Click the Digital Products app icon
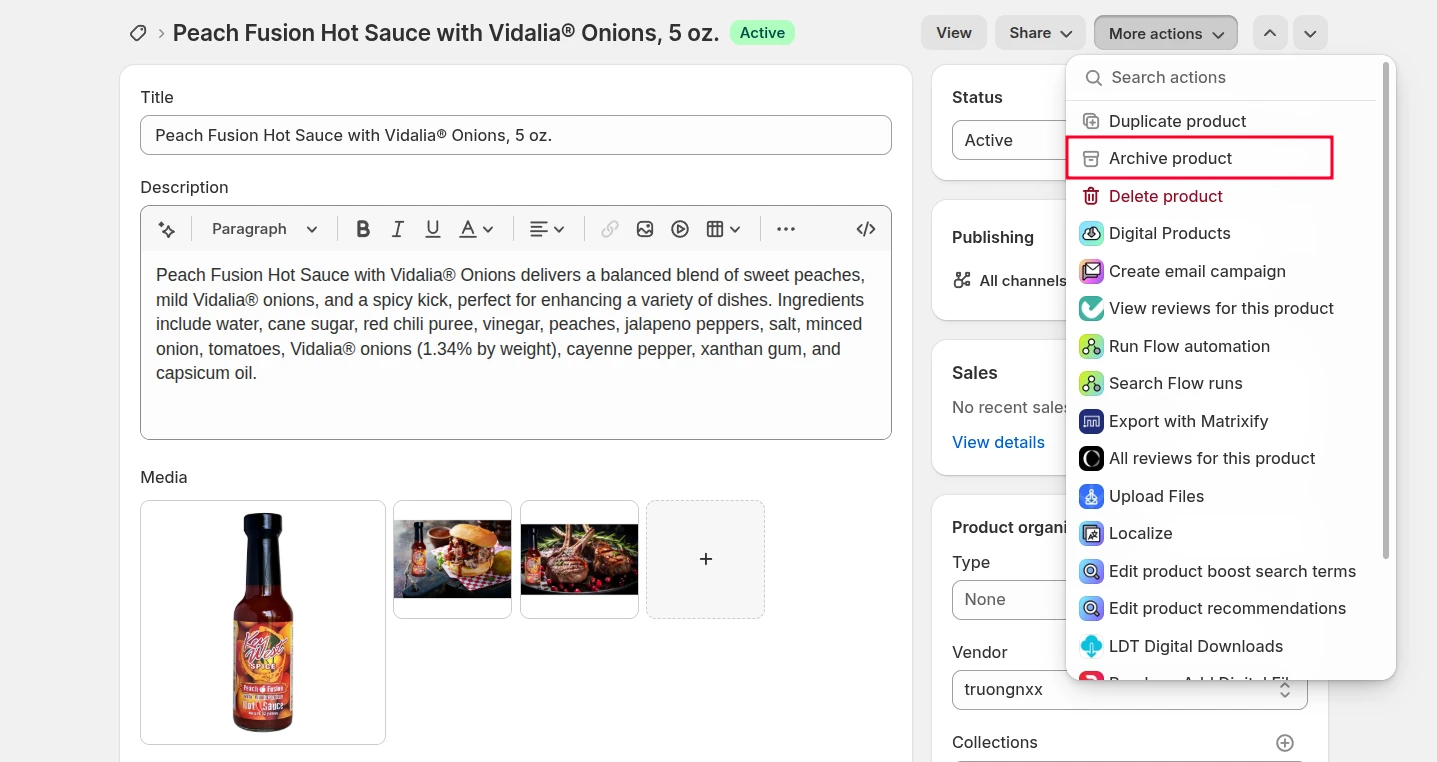Image resolution: width=1437 pixels, height=762 pixels. pos(1091,233)
